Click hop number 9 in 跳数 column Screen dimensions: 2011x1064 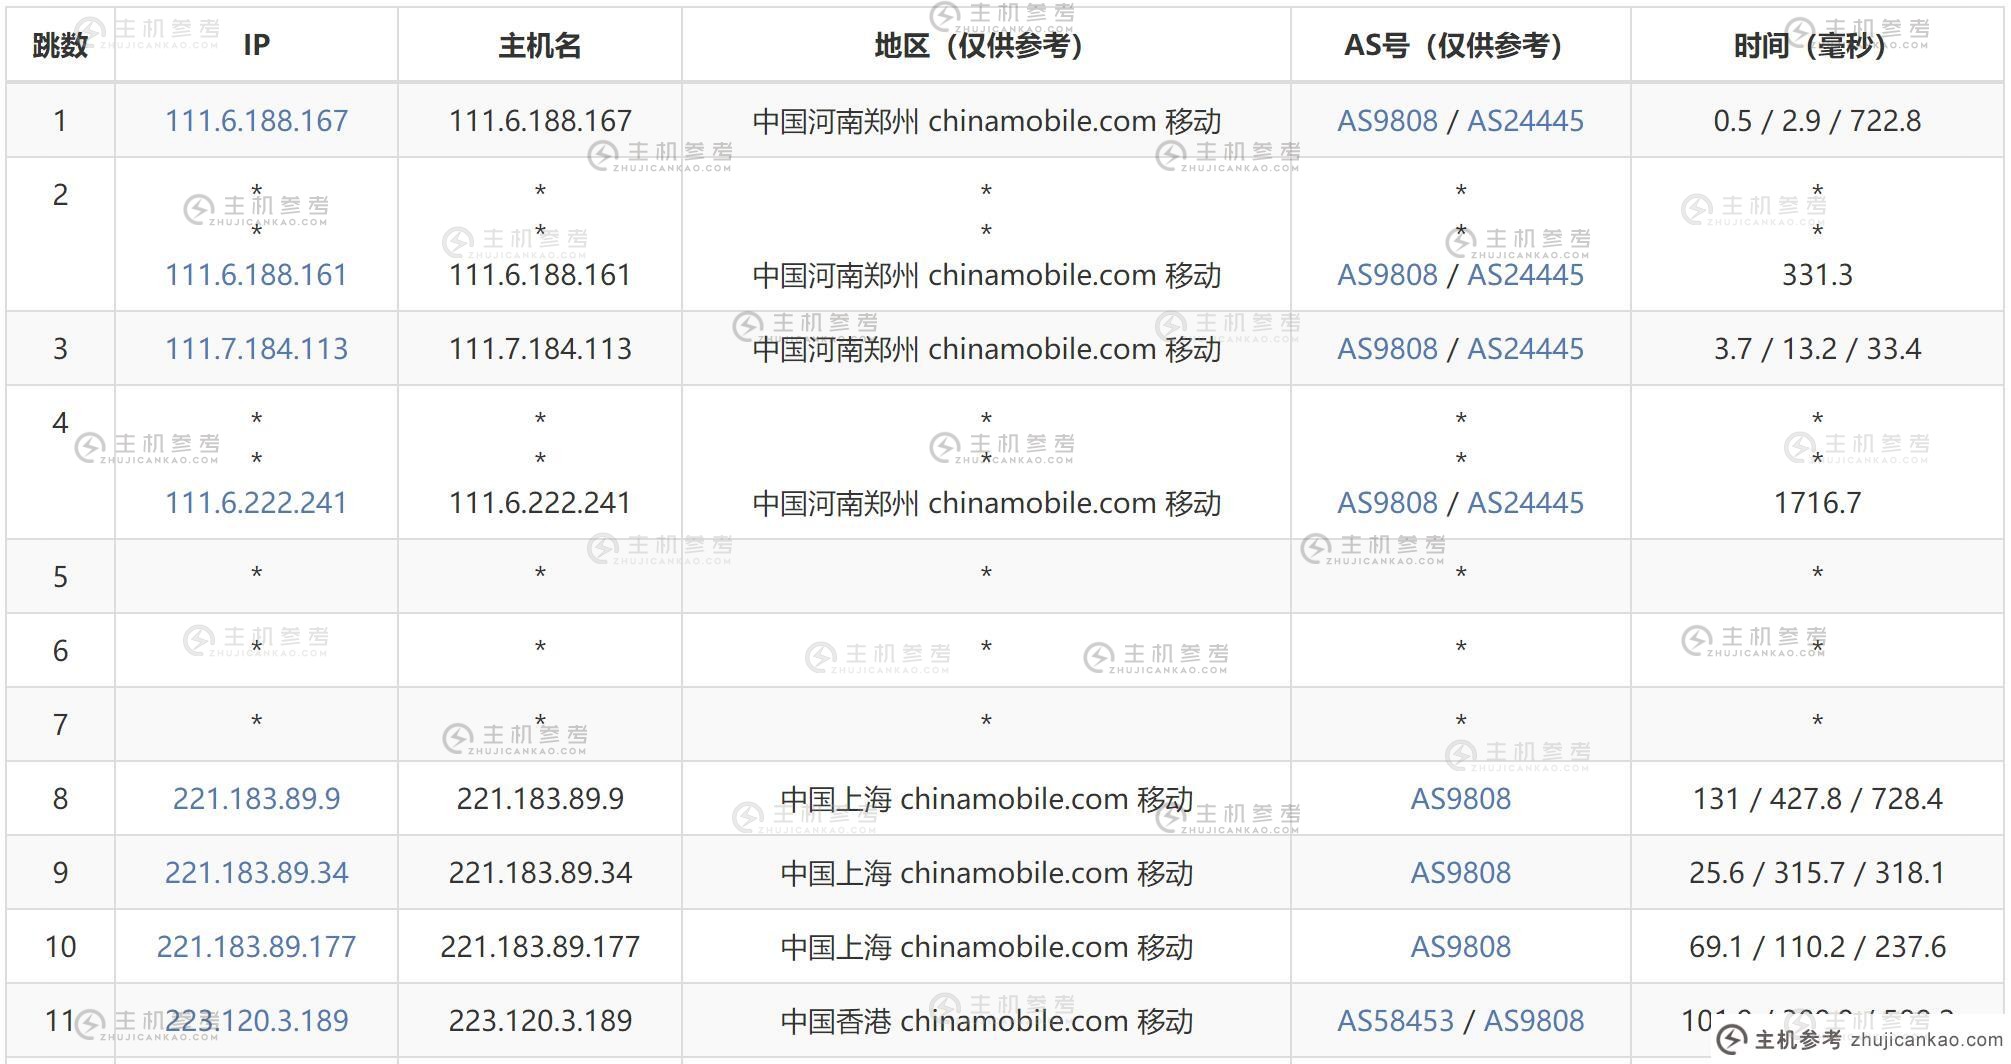[60, 873]
